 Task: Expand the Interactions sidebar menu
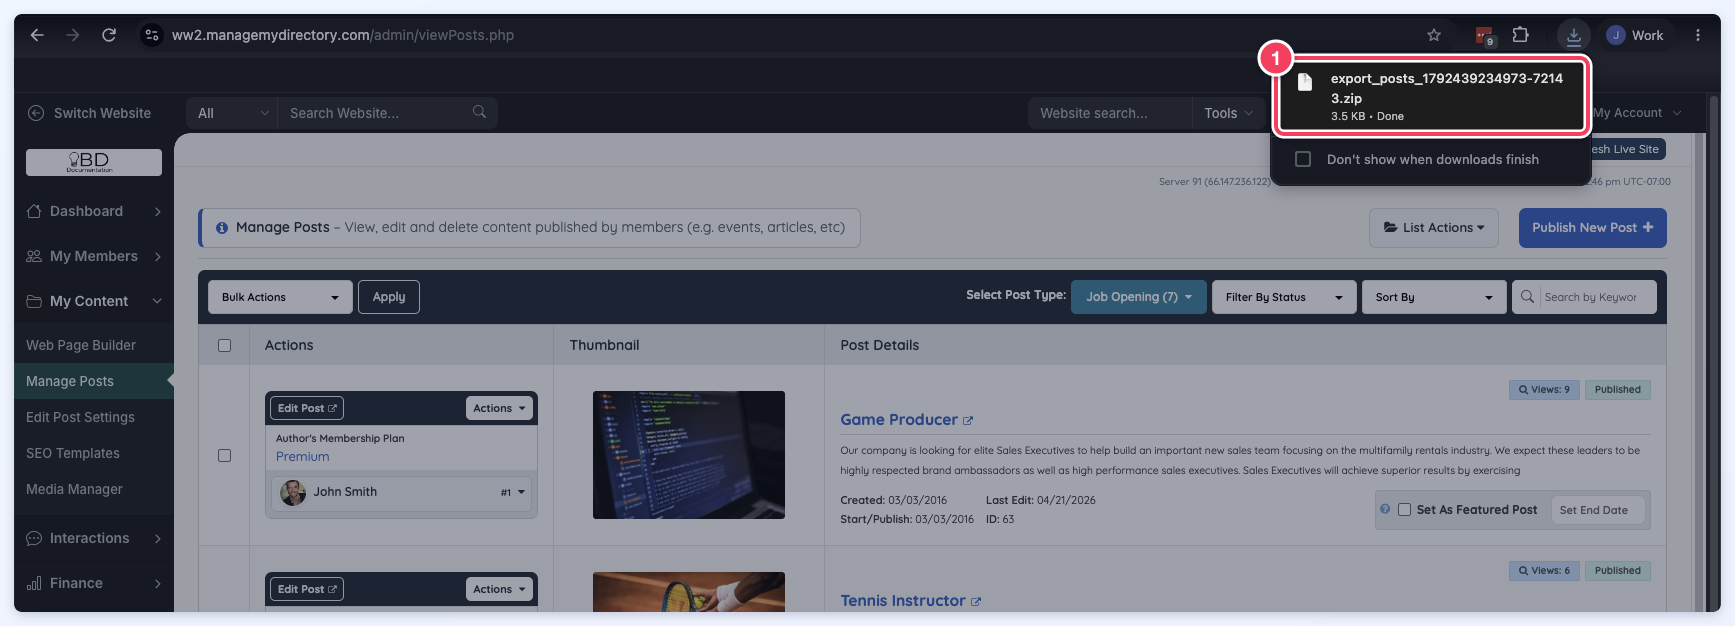point(94,538)
